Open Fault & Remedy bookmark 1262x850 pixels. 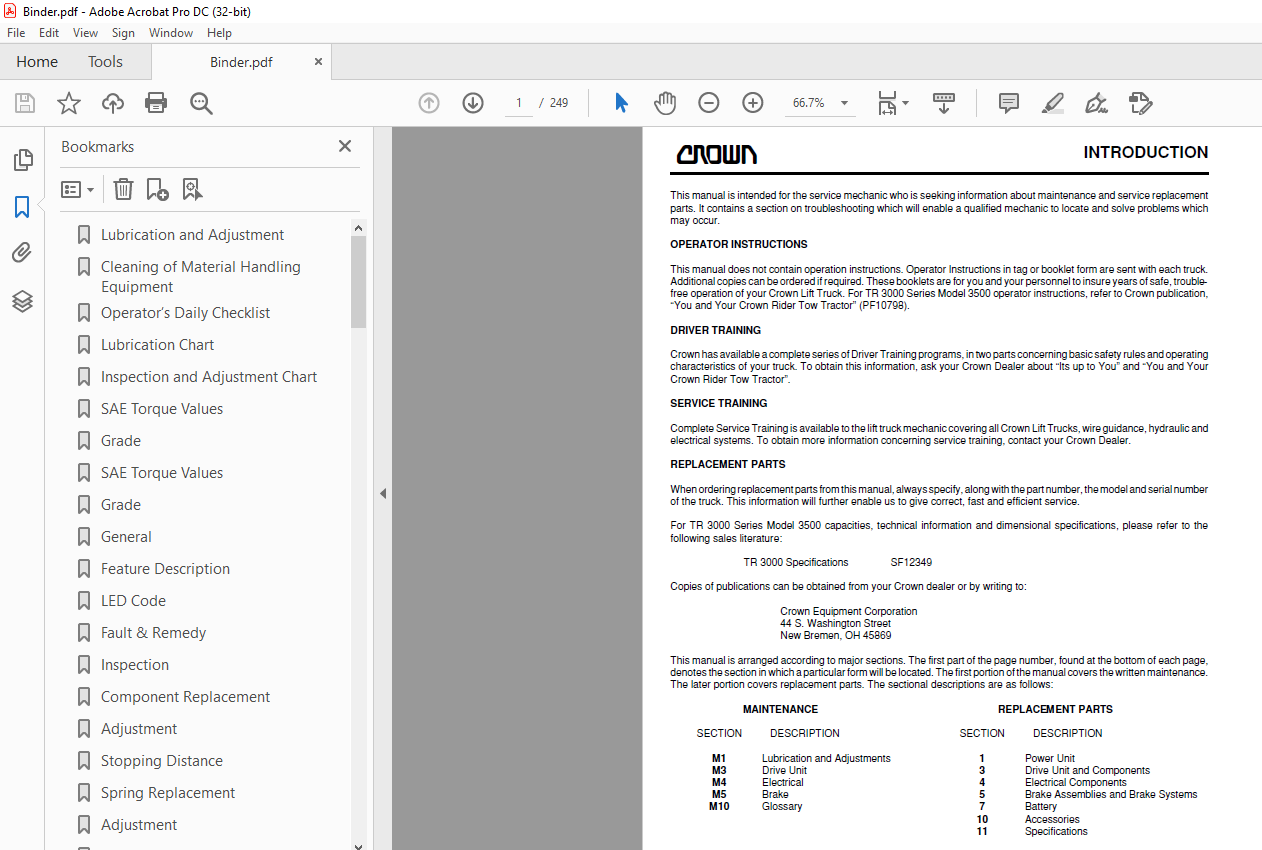click(153, 633)
